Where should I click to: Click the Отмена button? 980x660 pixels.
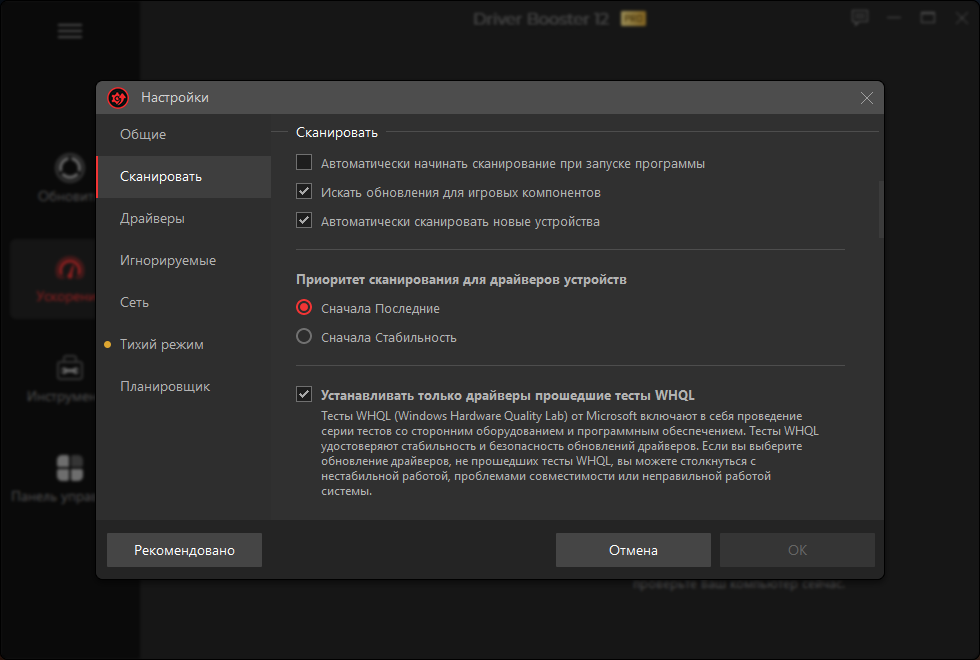[633, 550]
